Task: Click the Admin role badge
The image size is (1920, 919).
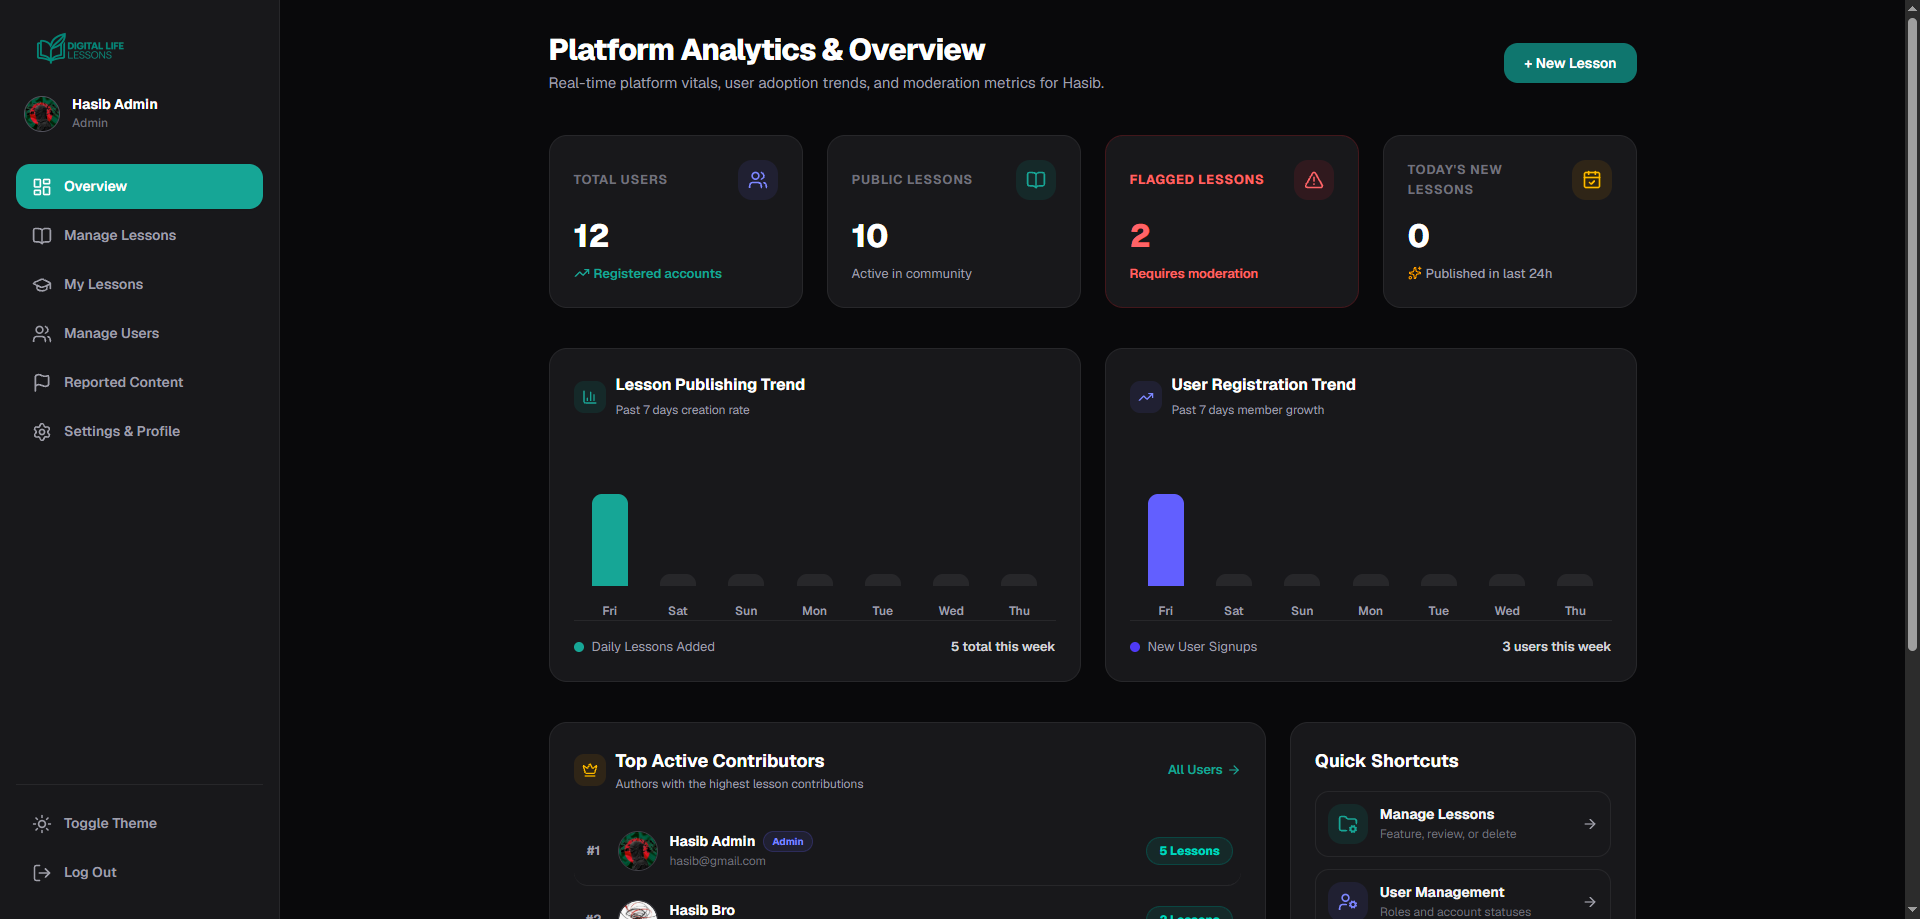Action: (x=788, y=842)
